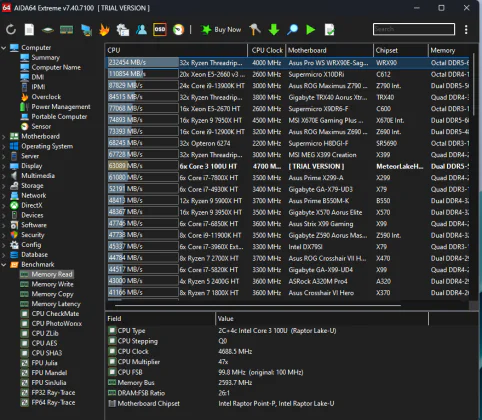The height and width of the screenshot is (420, 482).
Task: Open the Results document with checkmark icon
Action: coord(330,30)
